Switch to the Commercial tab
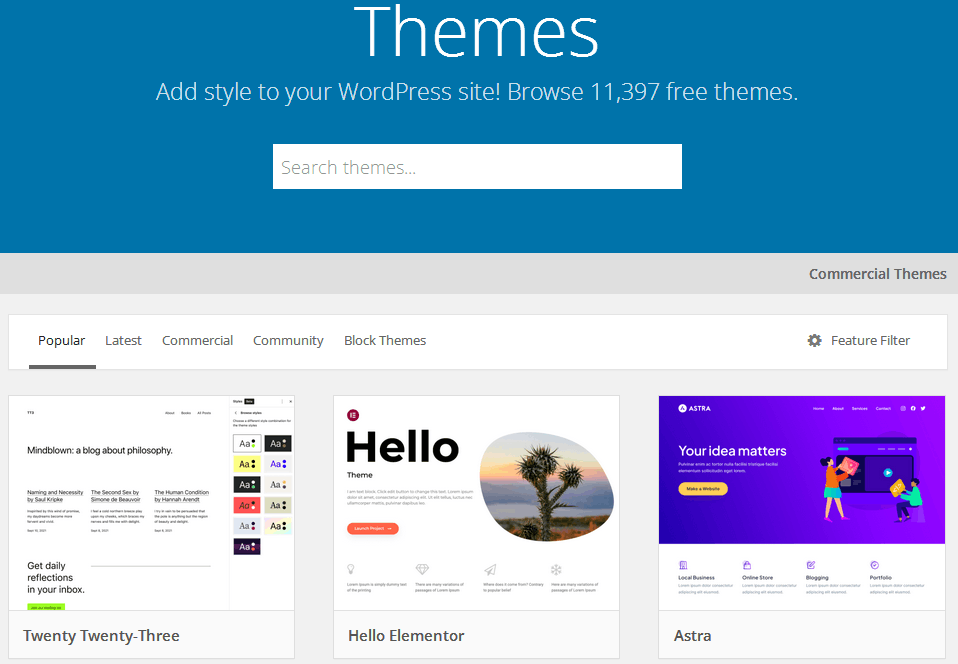The width and height of the screenshot is (958, 664). coord(197,340)
